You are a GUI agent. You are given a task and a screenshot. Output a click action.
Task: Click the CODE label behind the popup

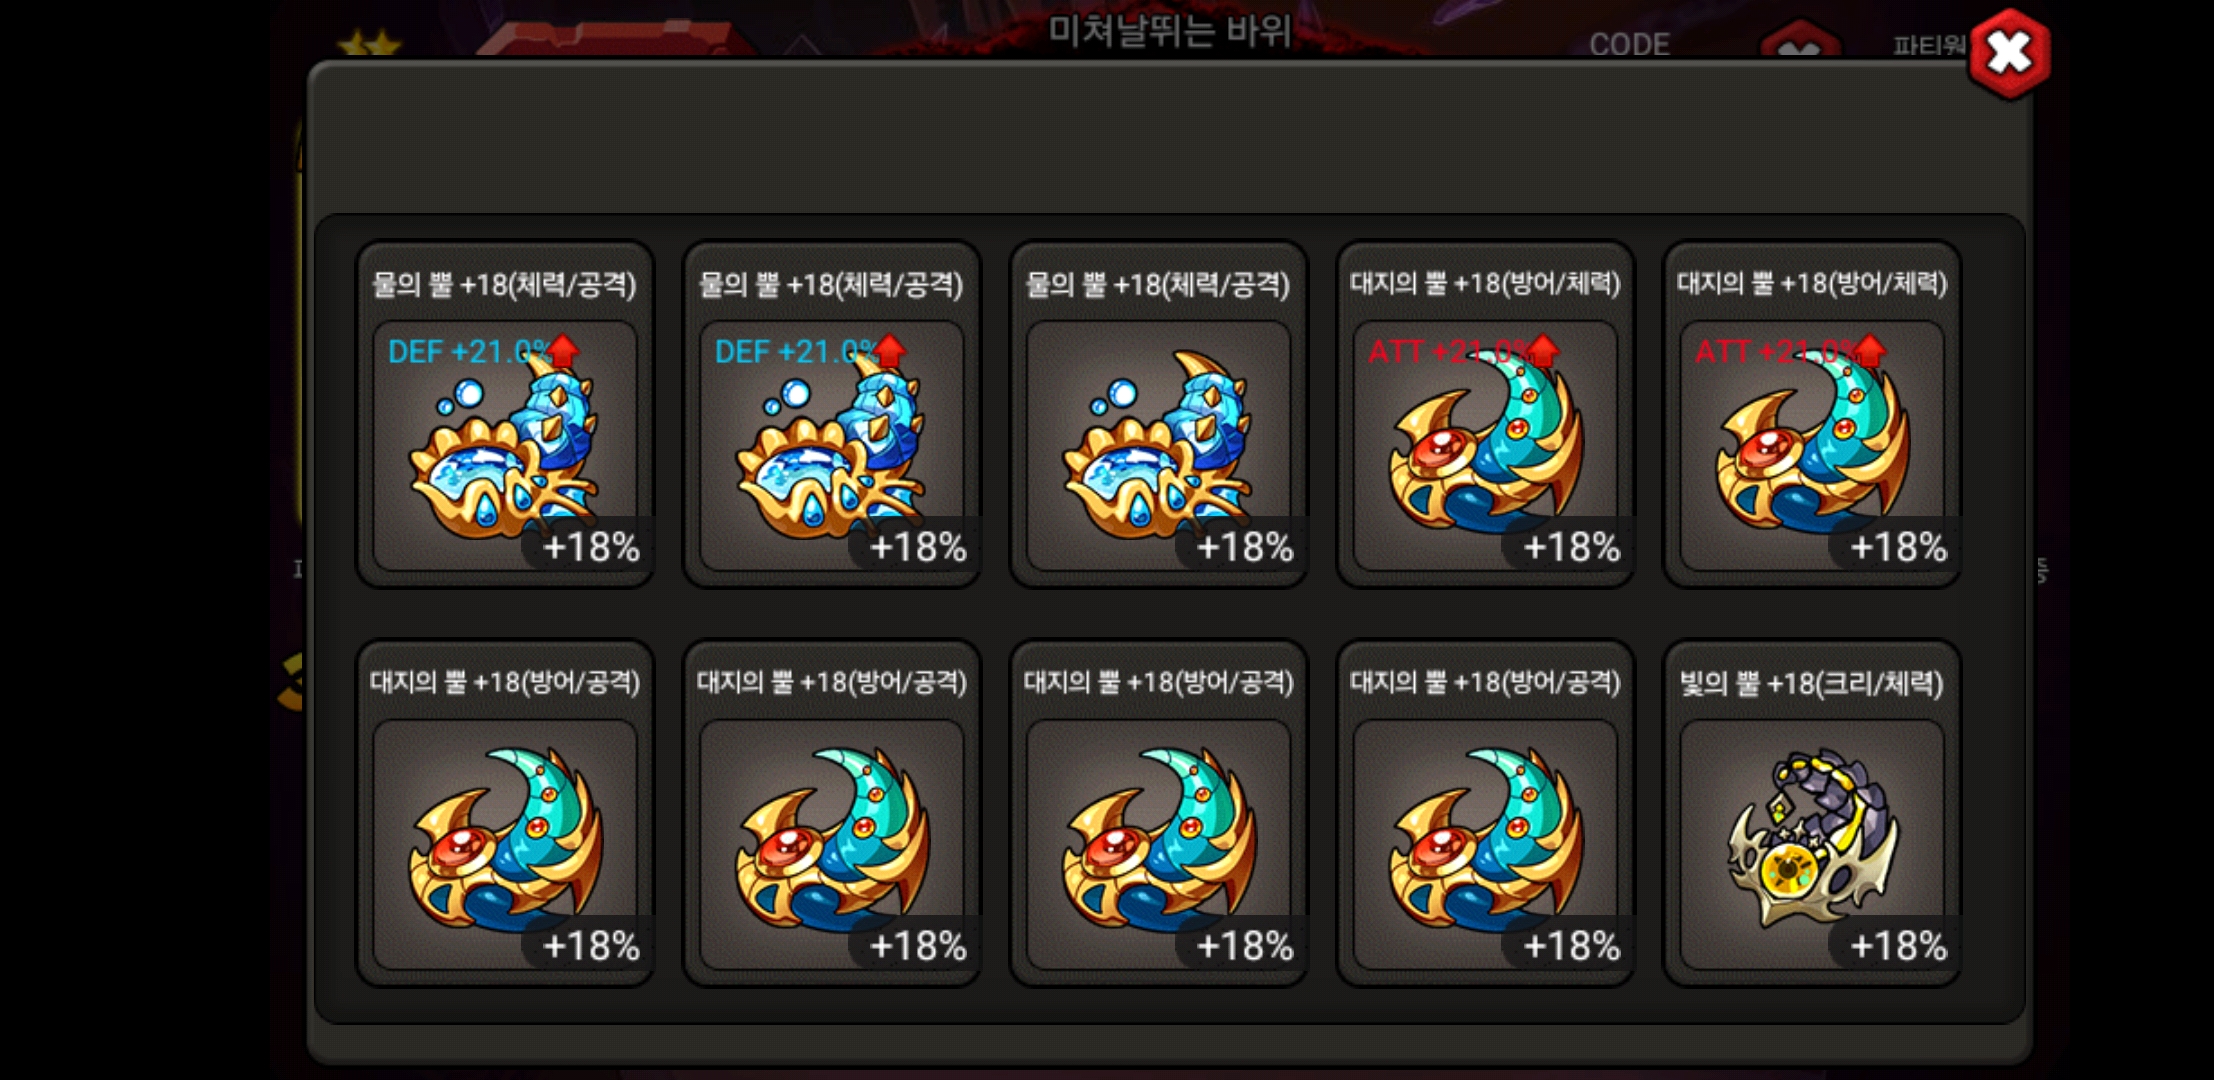1630,45
